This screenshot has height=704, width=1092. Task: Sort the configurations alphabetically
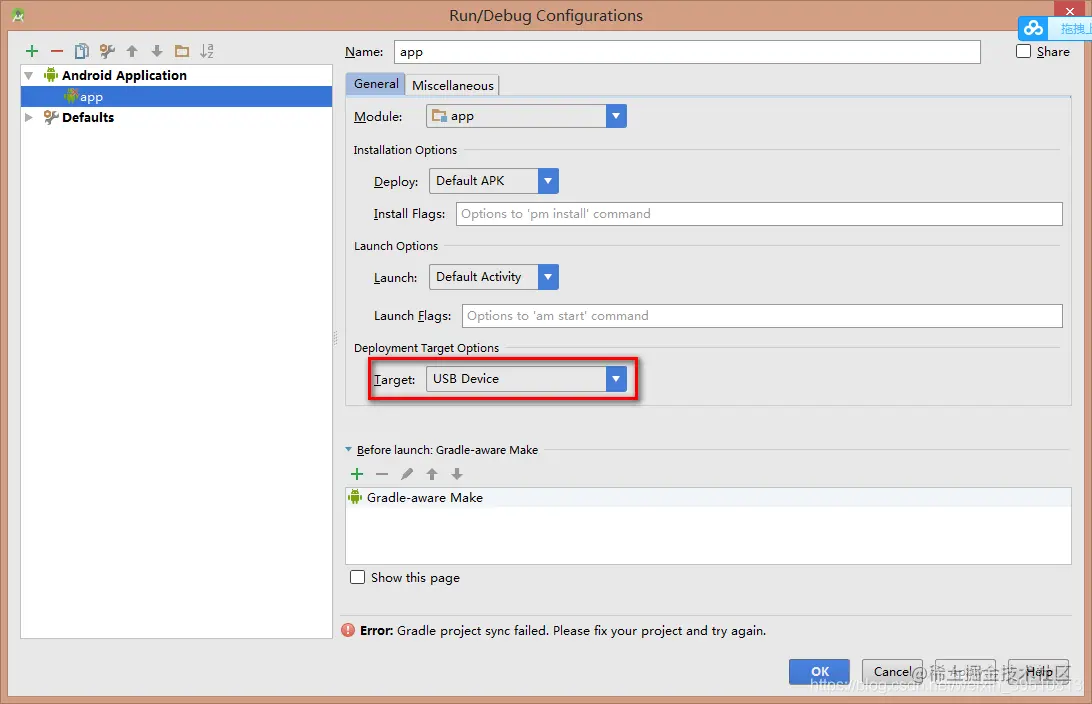tap(207, 51)
